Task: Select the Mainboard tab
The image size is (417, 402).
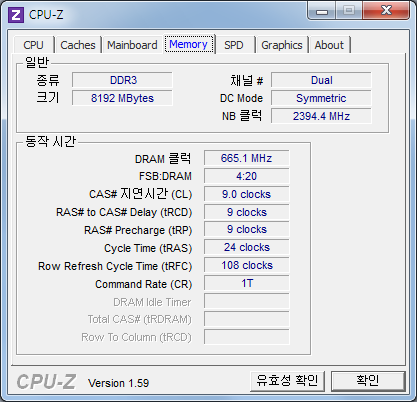Action: pyautogui.click(x=132, y=45)
